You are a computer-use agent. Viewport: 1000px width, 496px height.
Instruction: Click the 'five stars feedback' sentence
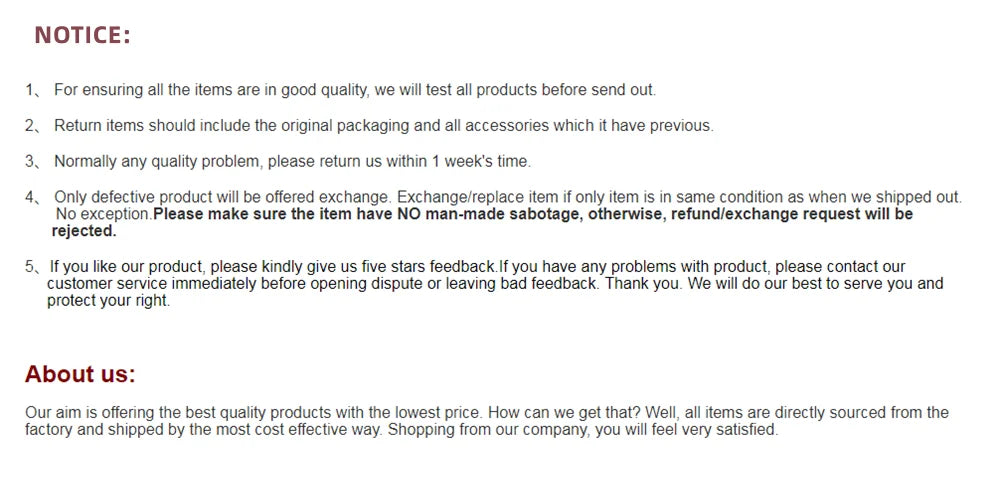pos(274,266)
